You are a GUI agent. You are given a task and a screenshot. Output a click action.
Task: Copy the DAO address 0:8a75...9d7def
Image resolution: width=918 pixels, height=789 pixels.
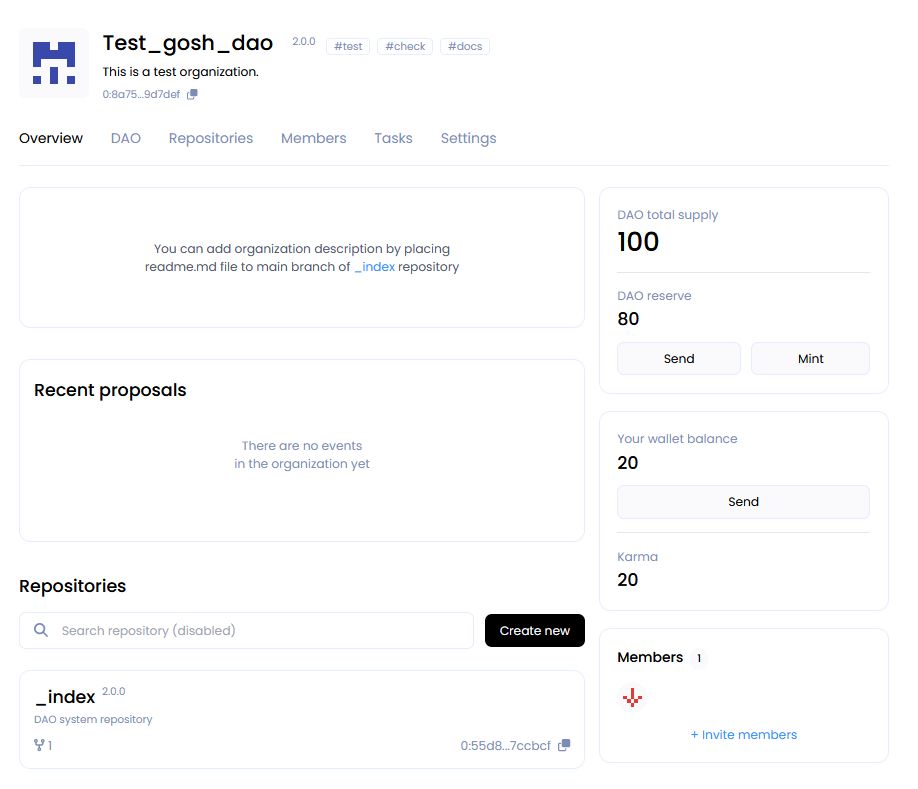pyautogui.click(x=192, y=94)
